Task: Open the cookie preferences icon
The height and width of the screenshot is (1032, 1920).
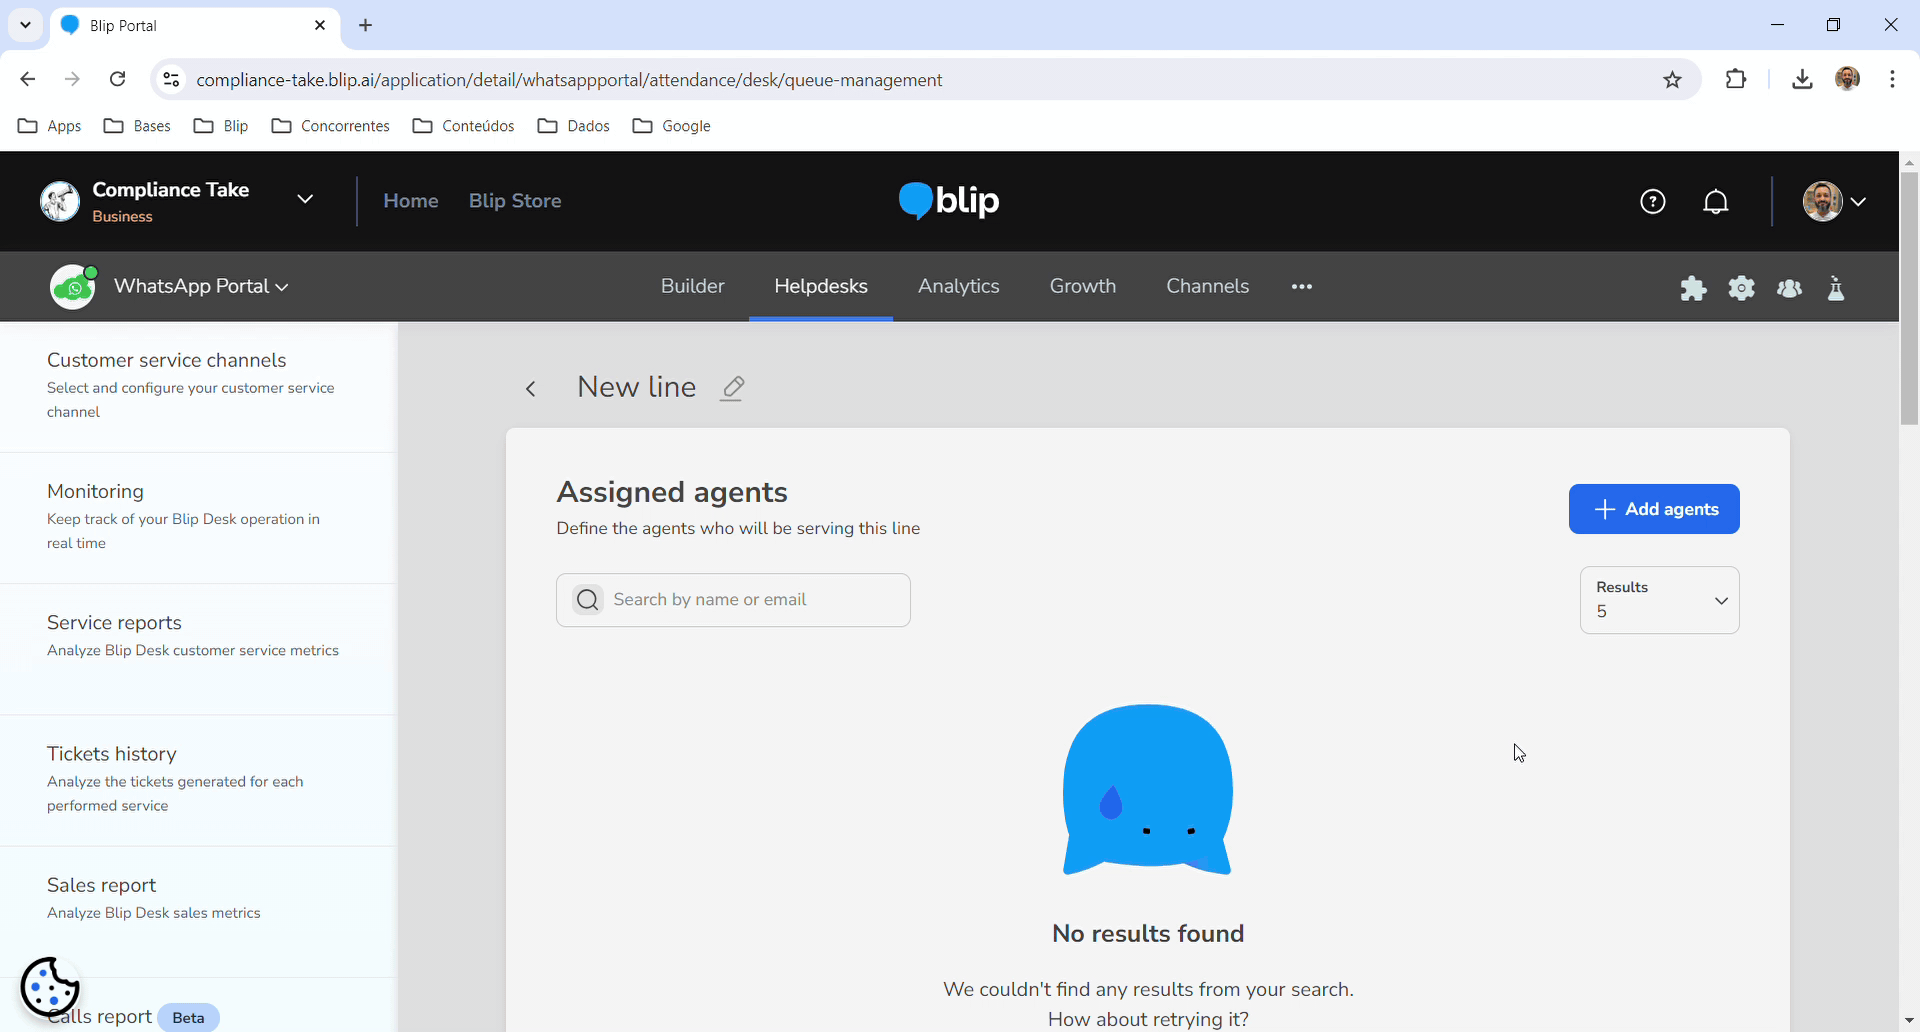Action: point(50,987)
